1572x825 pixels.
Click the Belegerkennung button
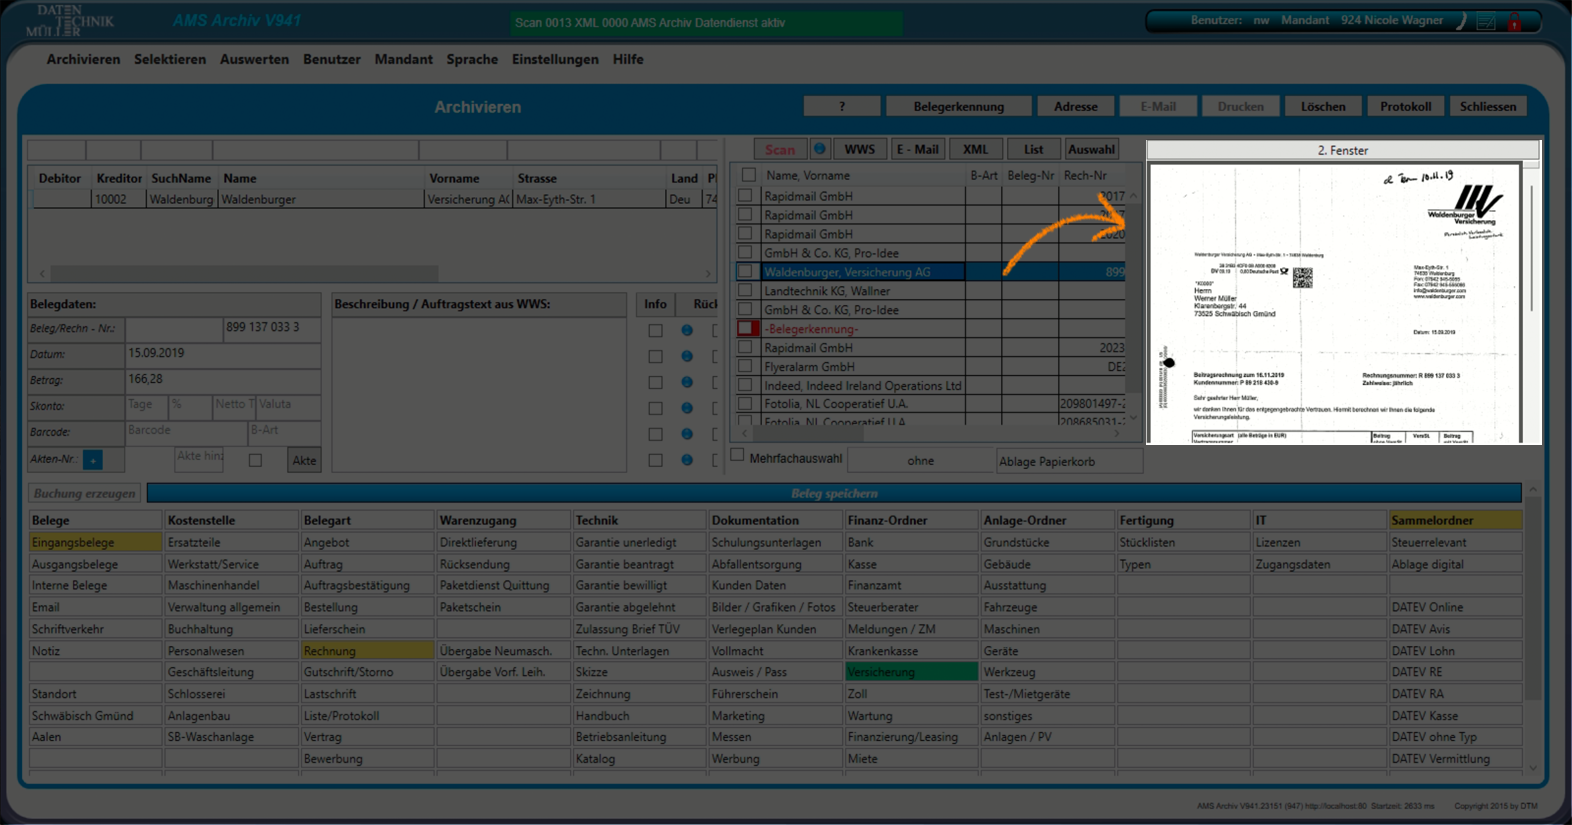pyautogui.click(x=958, y=106)
